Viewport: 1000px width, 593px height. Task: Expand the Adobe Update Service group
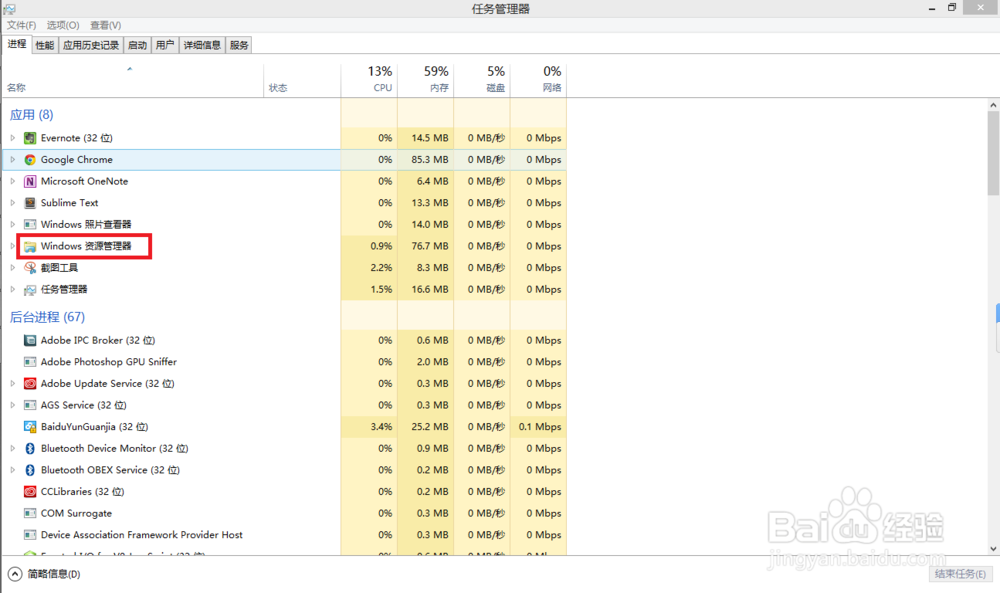point(12,383)
